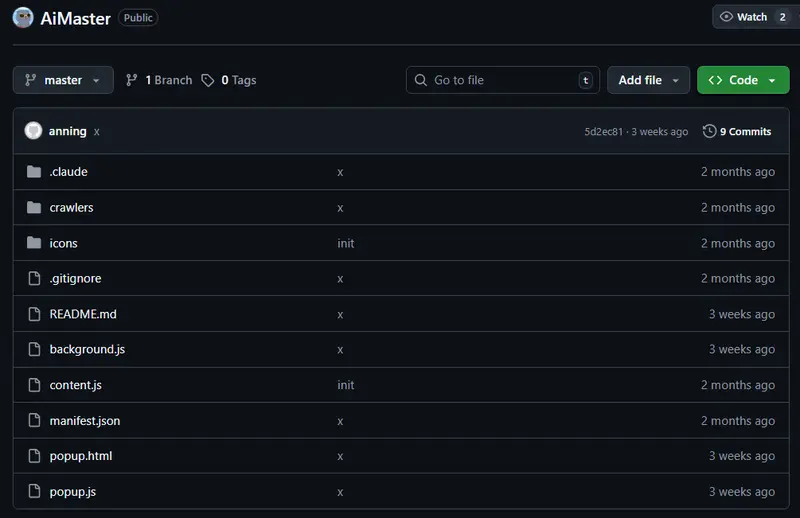Open the 9 Commits history
The width and height of the screenshot is (800, 518).
tap(737, 131)
